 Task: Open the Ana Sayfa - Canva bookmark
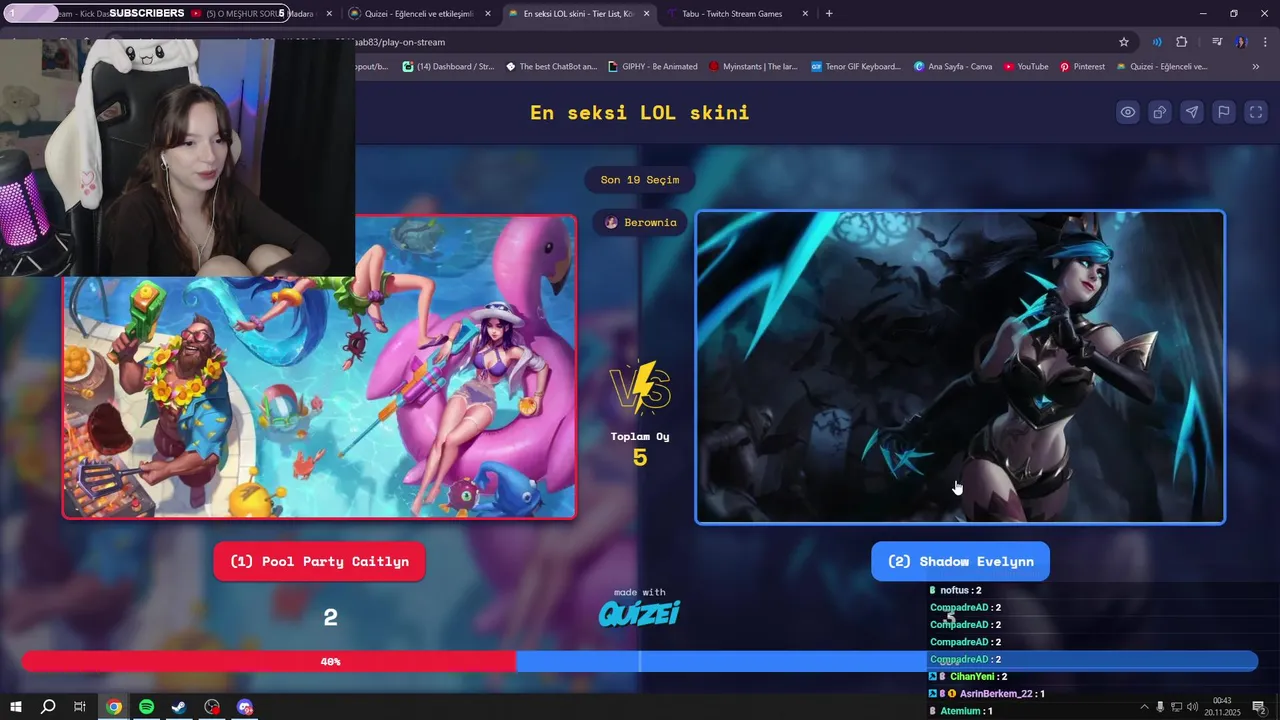pos(953,67)
